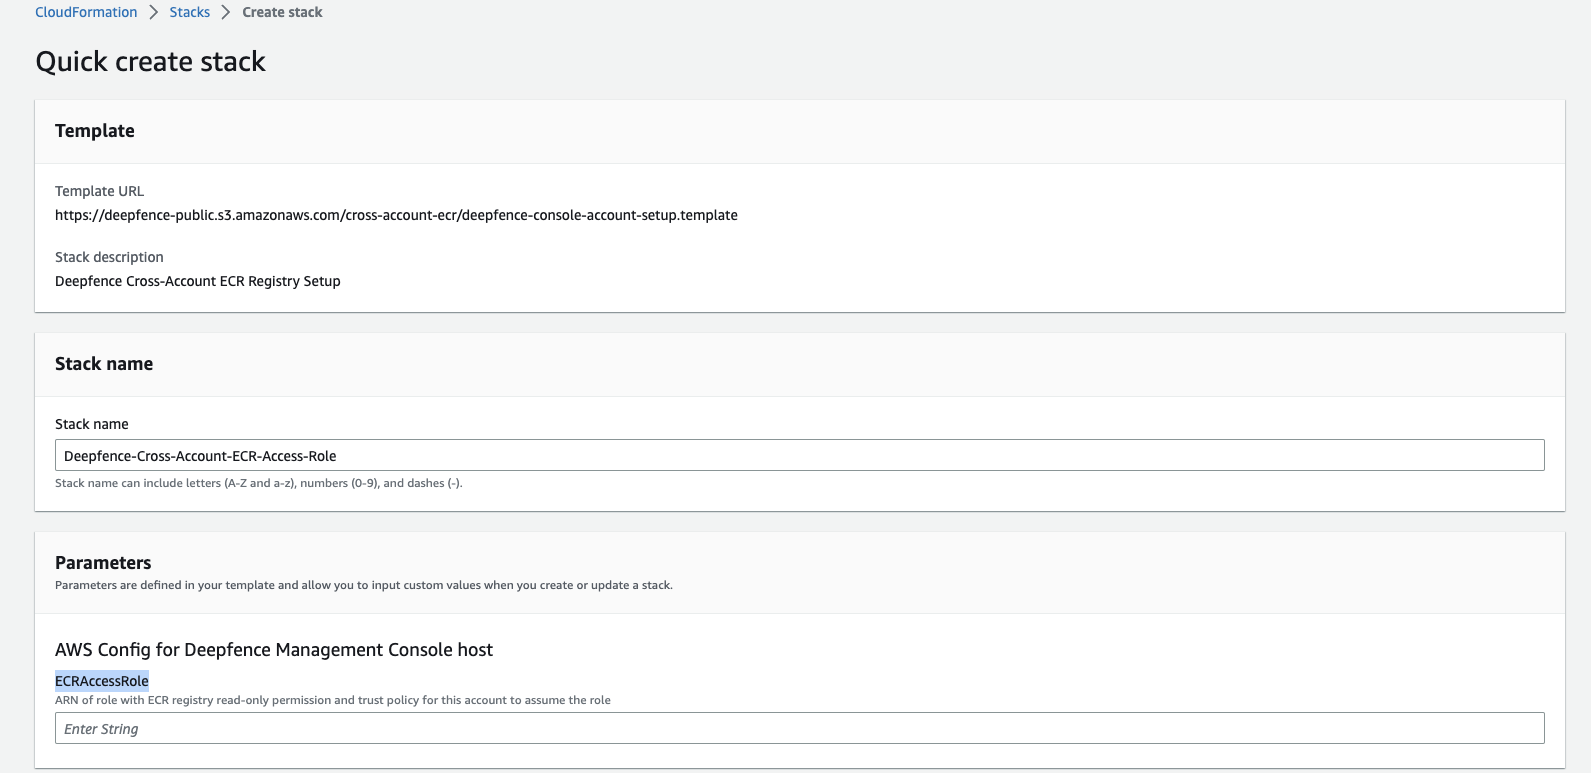Click the breadcrumb chevron after CloudFormation

(154, 12)
